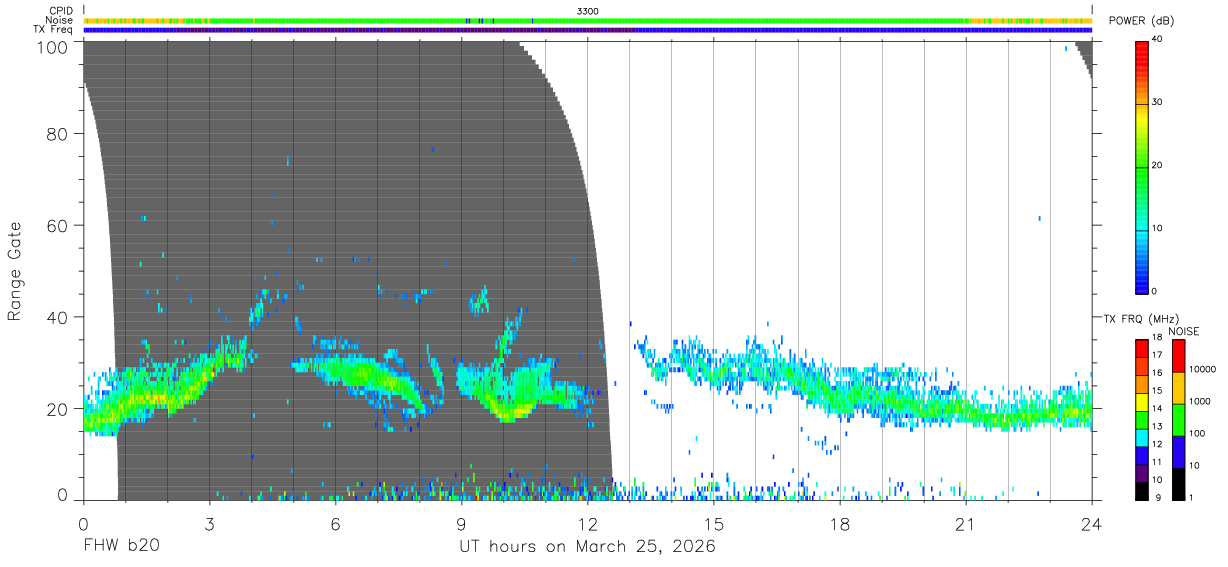1228x567 pixels.
Task: Click the UT hours on March 25, 2026 title
Action: coord(588,547)
